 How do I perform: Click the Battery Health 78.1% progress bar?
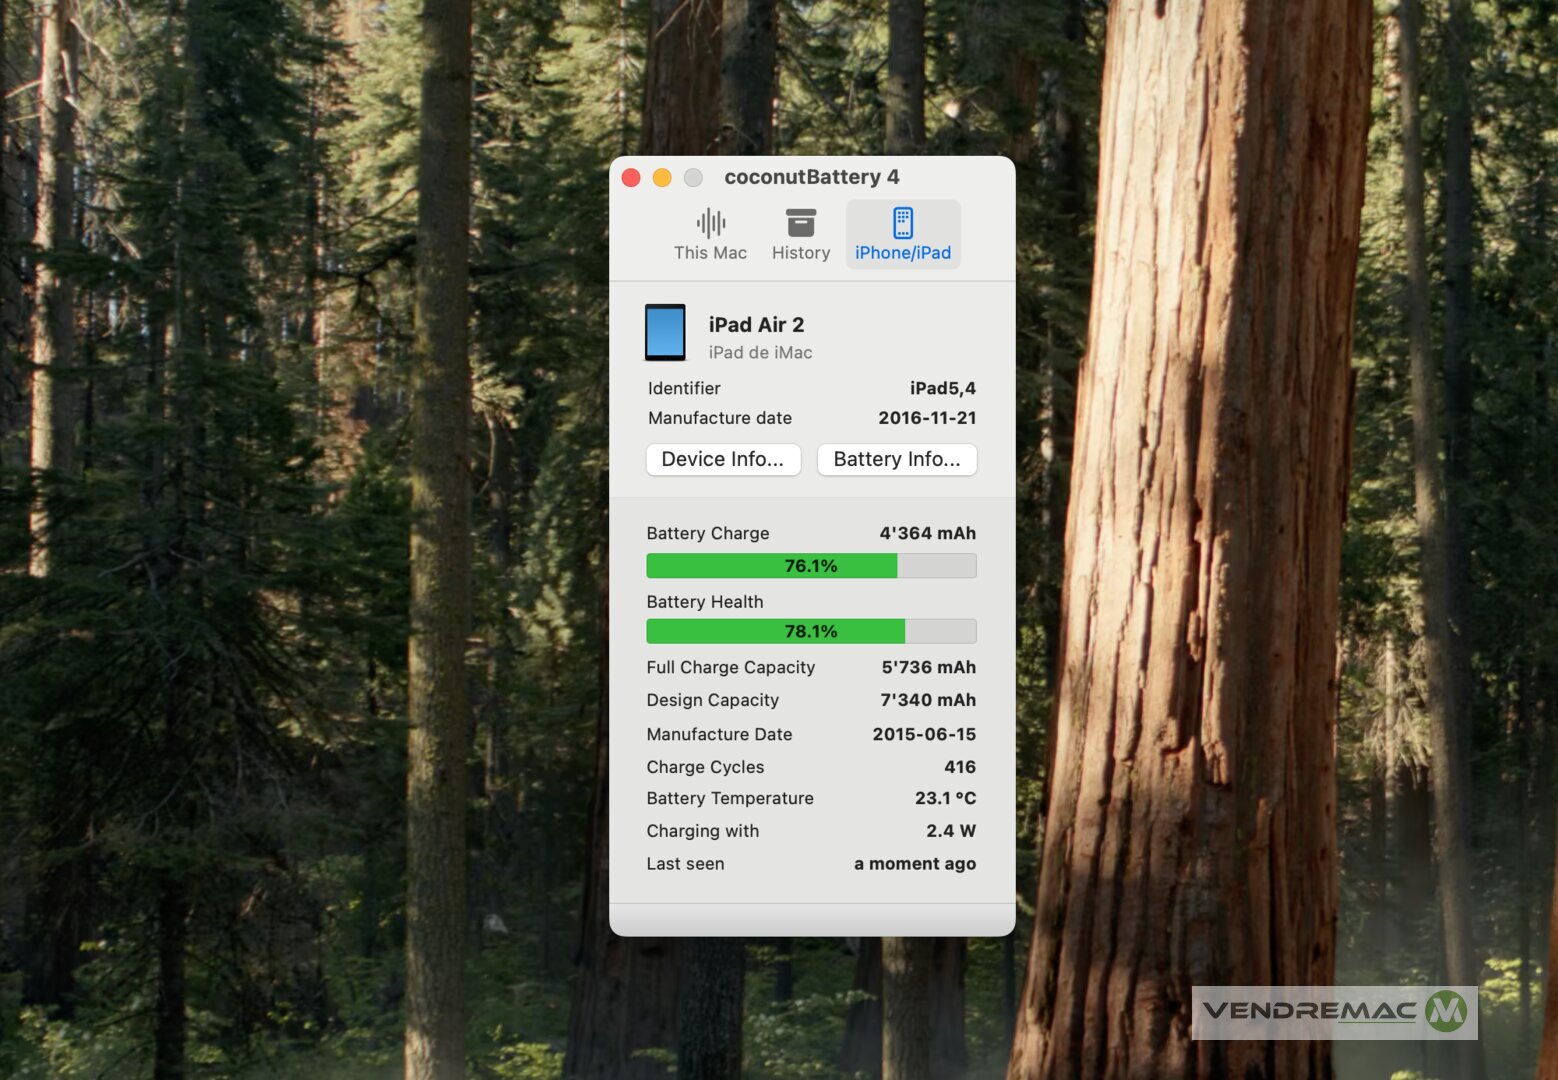tap(811, 631)
